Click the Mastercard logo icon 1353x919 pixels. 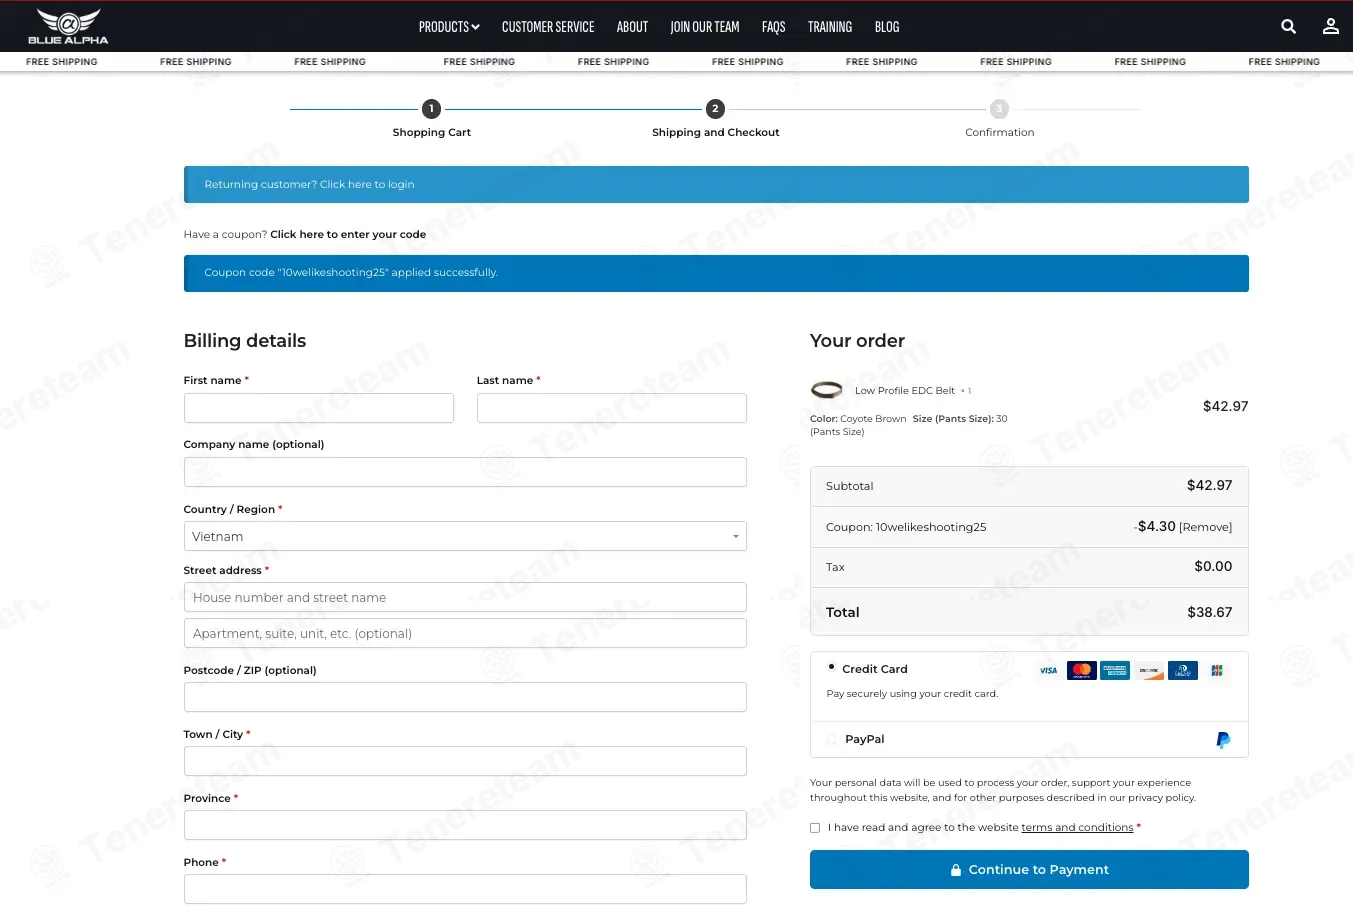click(x=1081, y=670)
